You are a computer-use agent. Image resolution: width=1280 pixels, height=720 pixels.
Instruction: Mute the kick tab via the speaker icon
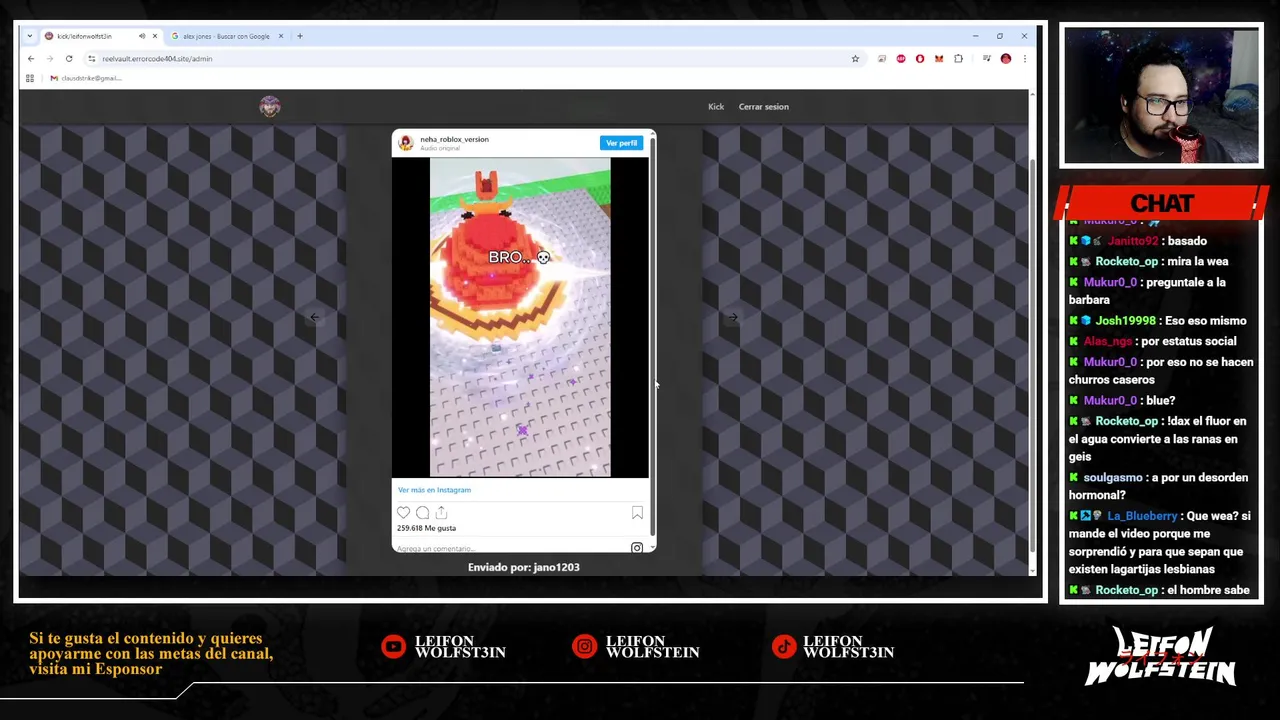(x=142, y=36)
